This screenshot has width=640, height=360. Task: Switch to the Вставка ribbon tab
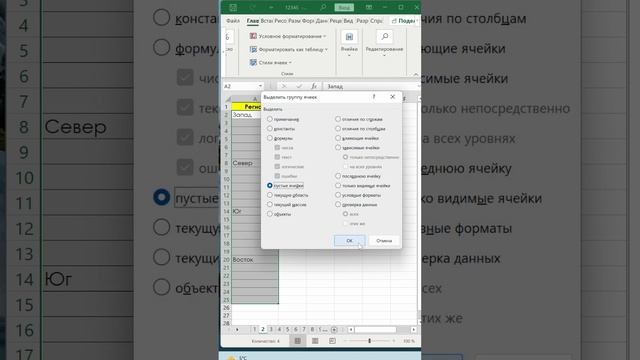[267, 20]
